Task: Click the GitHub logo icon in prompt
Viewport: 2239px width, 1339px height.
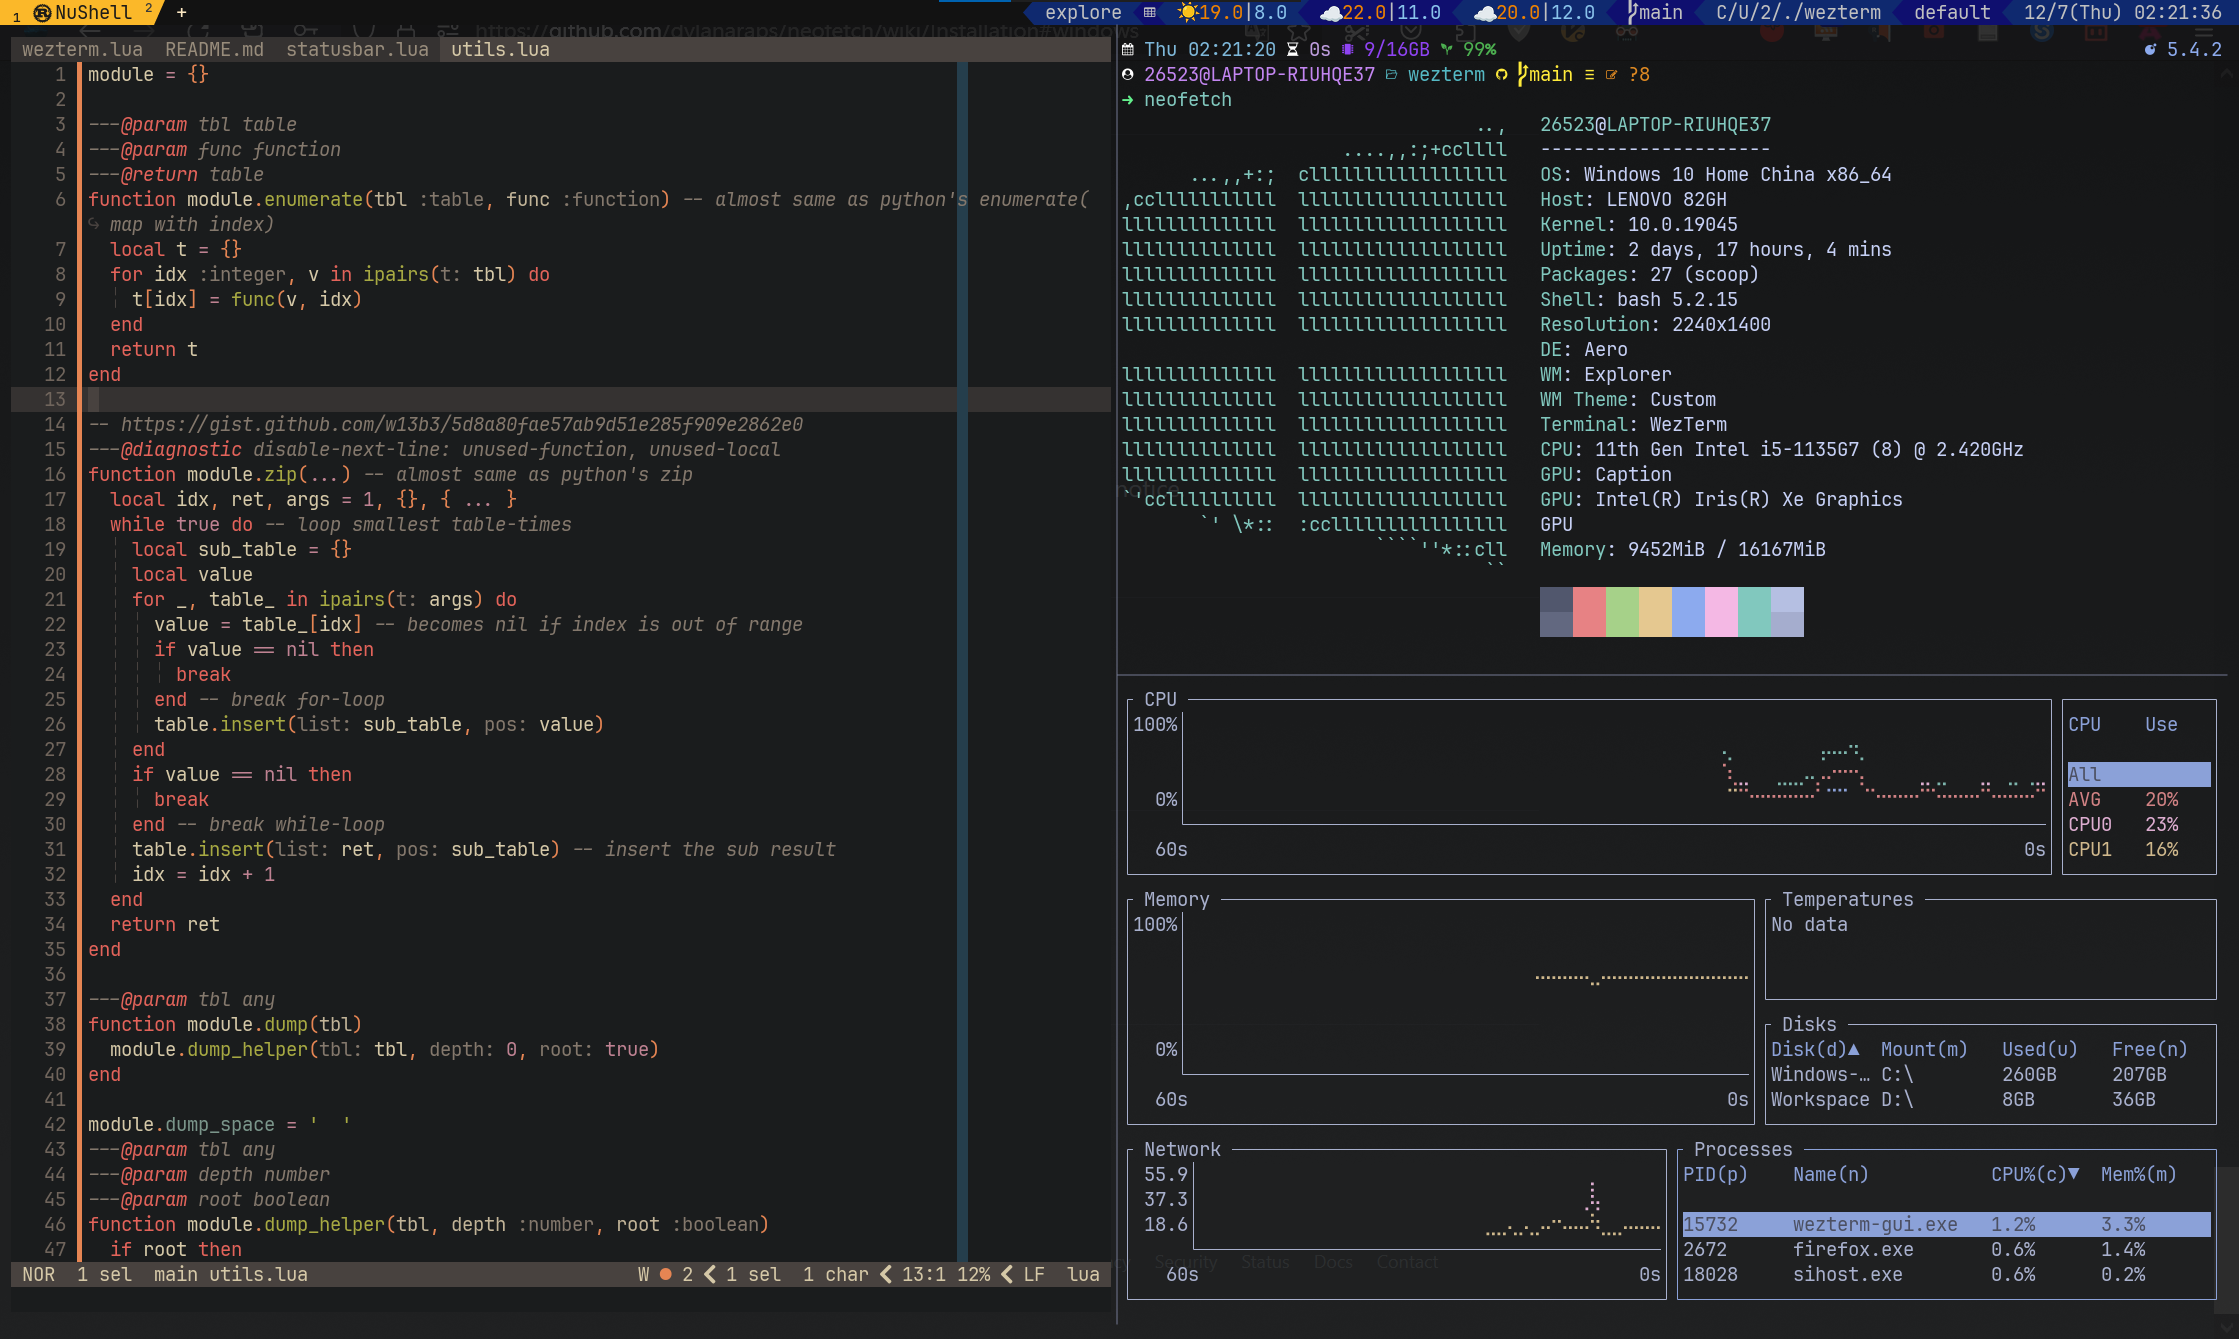Action: [x=1501, y=75]
